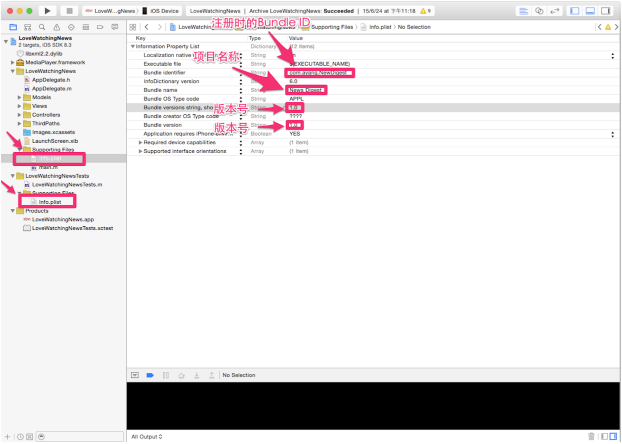622x444 pixels.
Task: Collapse the LoveWatchingNewsTests group
Action: 13,176
